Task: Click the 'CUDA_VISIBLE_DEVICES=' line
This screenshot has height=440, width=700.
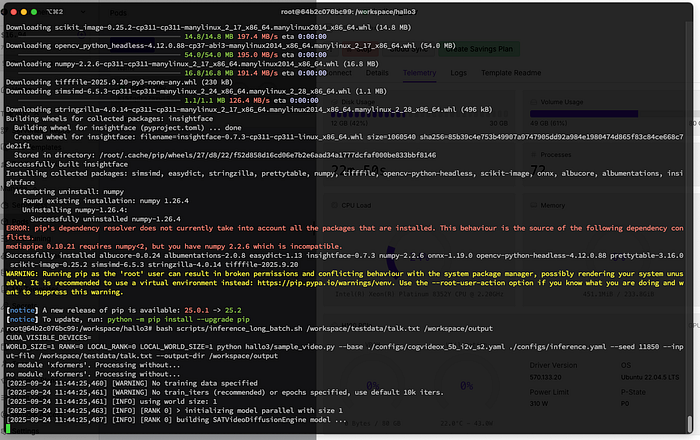Action: point(48,338)
